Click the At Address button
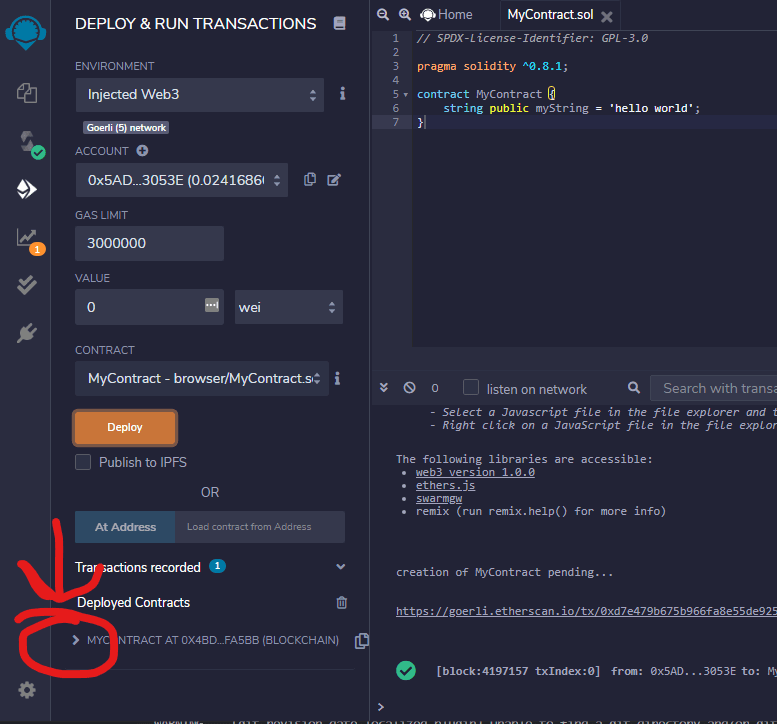 (125, 527)
